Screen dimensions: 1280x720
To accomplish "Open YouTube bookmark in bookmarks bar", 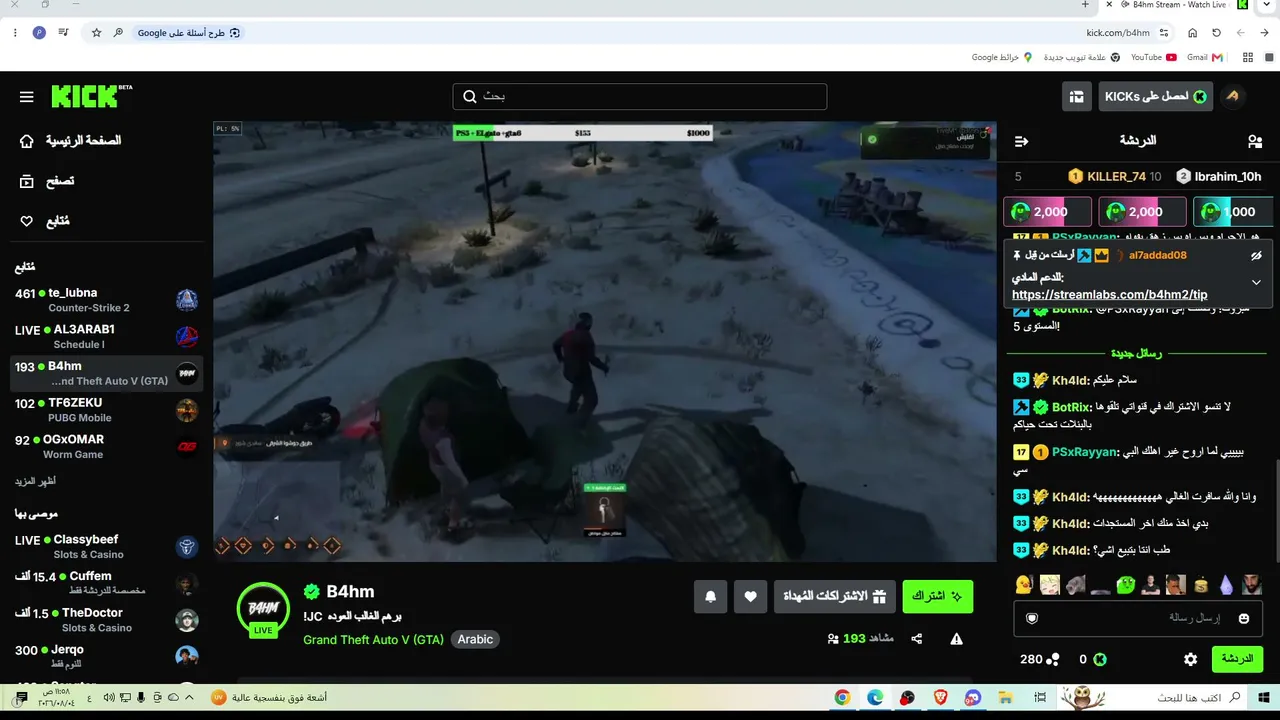I will click(1153, 57).
